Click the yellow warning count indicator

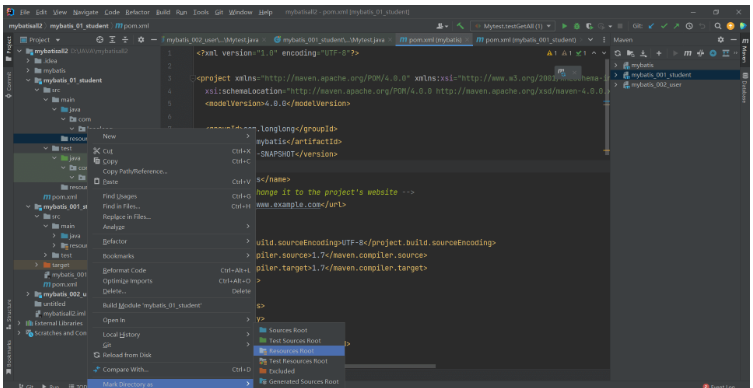552,53
